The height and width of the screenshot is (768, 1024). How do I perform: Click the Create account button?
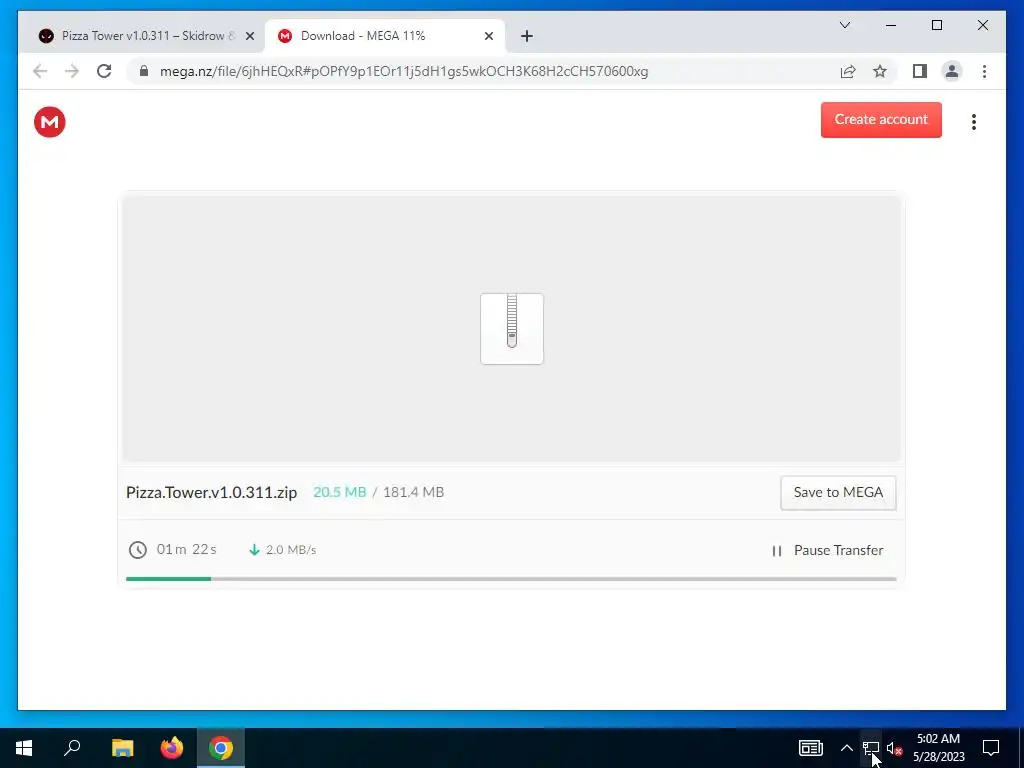coord(881,120)
